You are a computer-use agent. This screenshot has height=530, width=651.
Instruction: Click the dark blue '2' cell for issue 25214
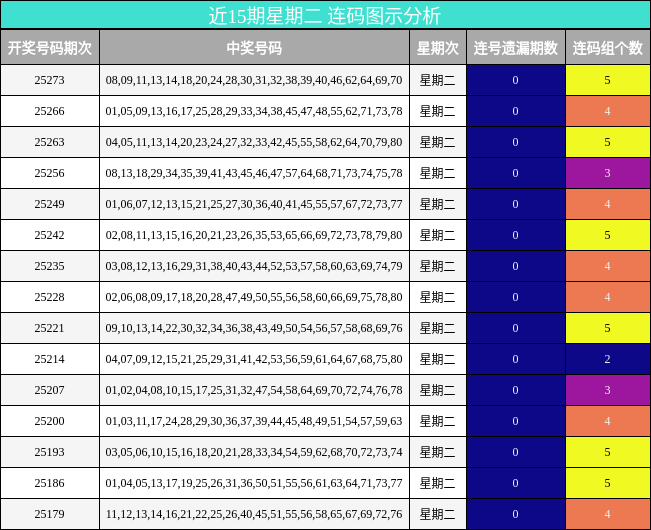tap(607, 359)
